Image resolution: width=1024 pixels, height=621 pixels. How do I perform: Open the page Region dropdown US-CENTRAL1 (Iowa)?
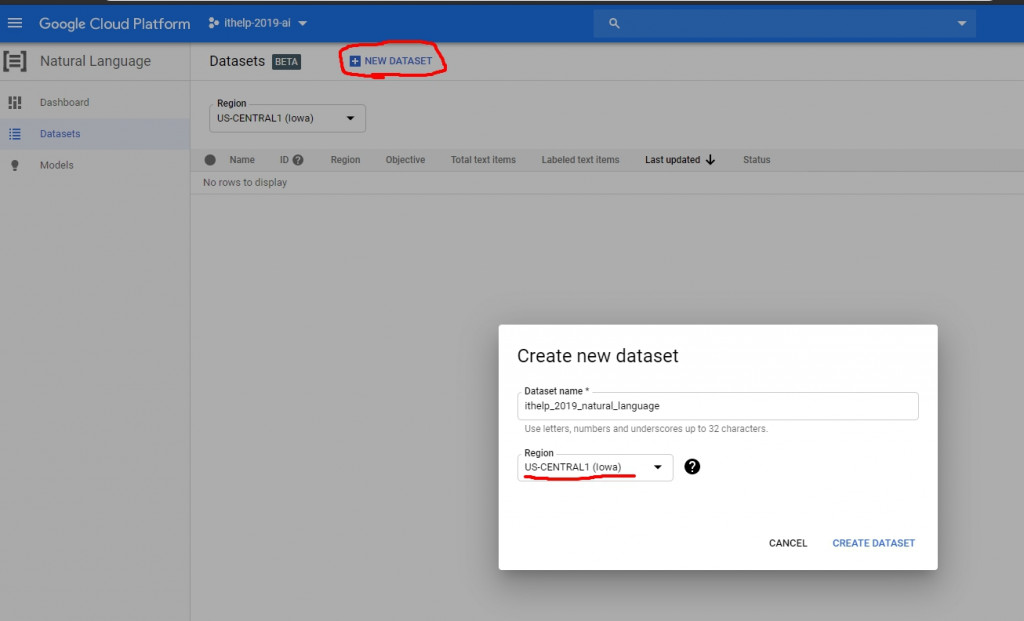[287, 118]
